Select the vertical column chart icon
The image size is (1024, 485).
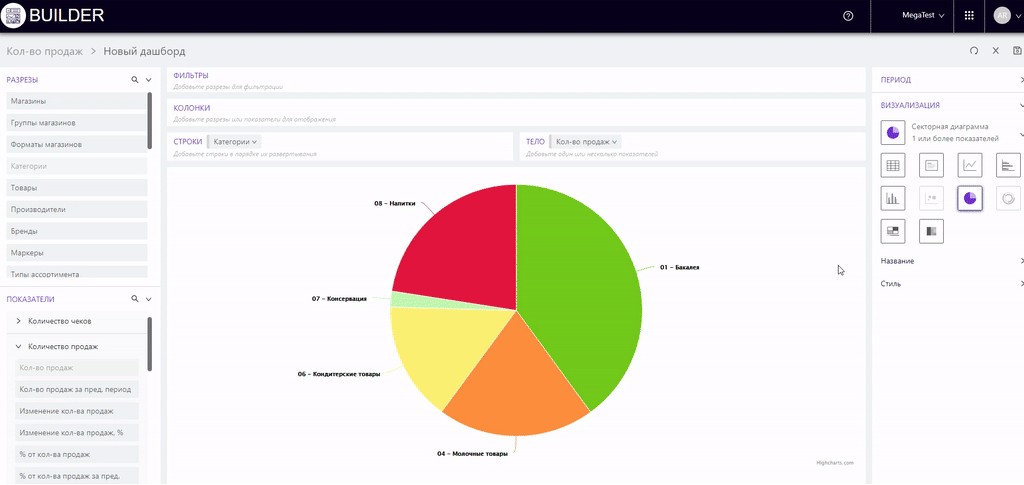coord(893,198)
